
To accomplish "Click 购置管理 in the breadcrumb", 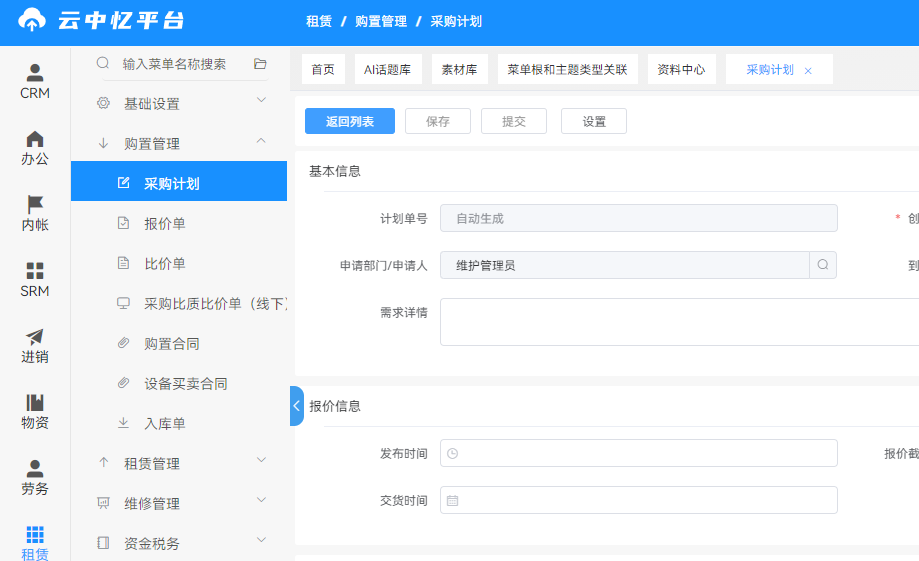I will coord(381,22).
